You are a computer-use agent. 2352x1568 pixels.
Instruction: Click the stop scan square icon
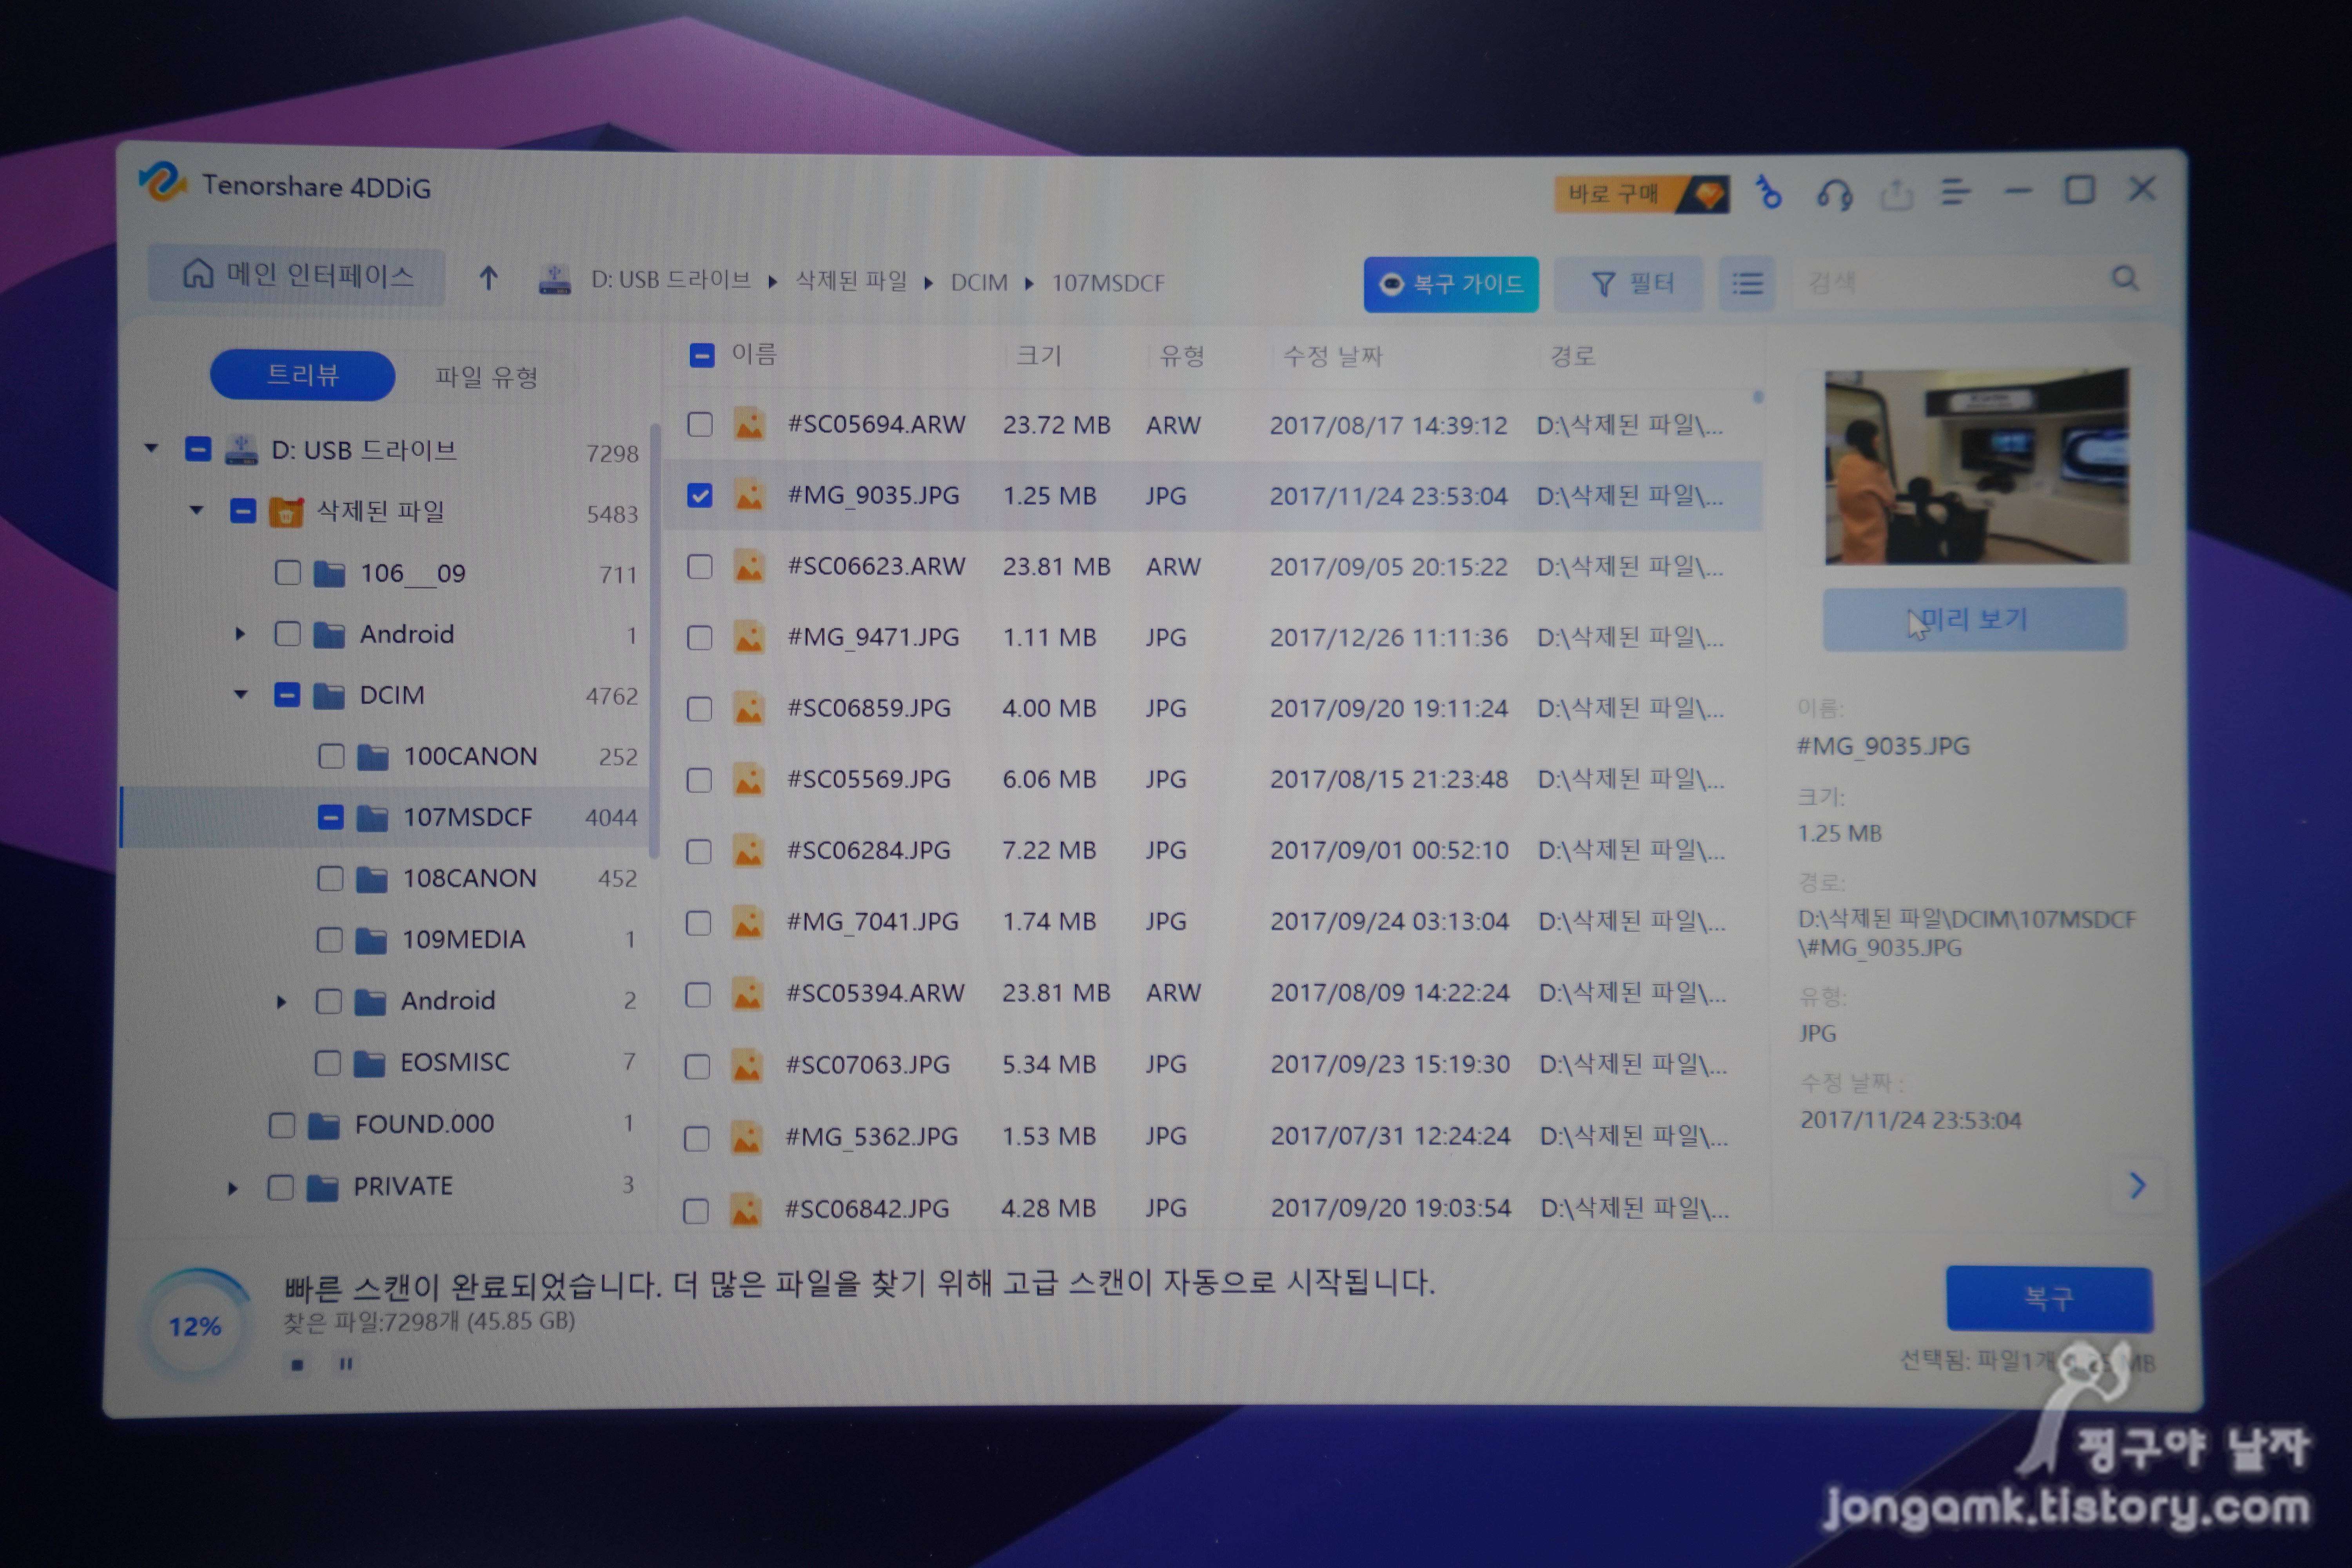coord(297,1365)
